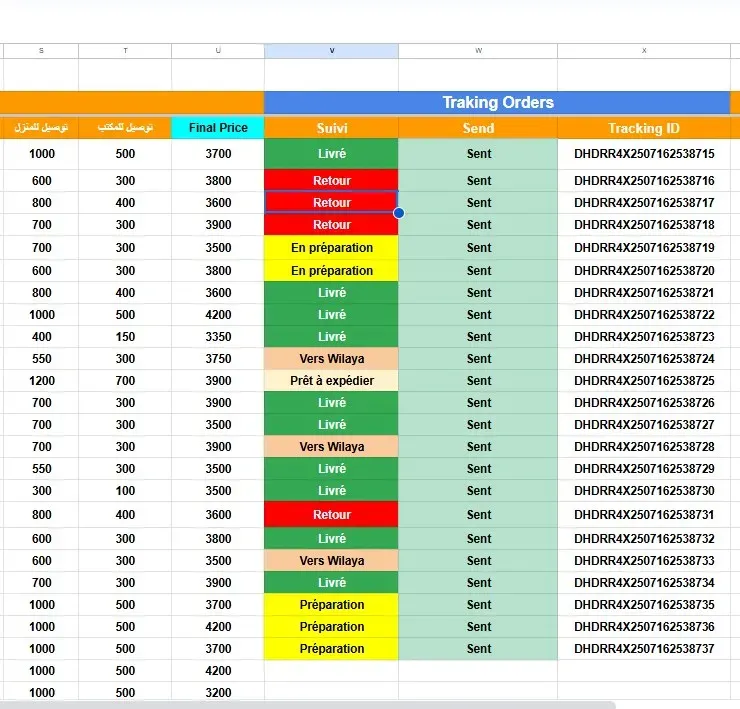Click tracking ID DHDRR4X2507162538730
The image size is (740, 709).
click(644, 491)
